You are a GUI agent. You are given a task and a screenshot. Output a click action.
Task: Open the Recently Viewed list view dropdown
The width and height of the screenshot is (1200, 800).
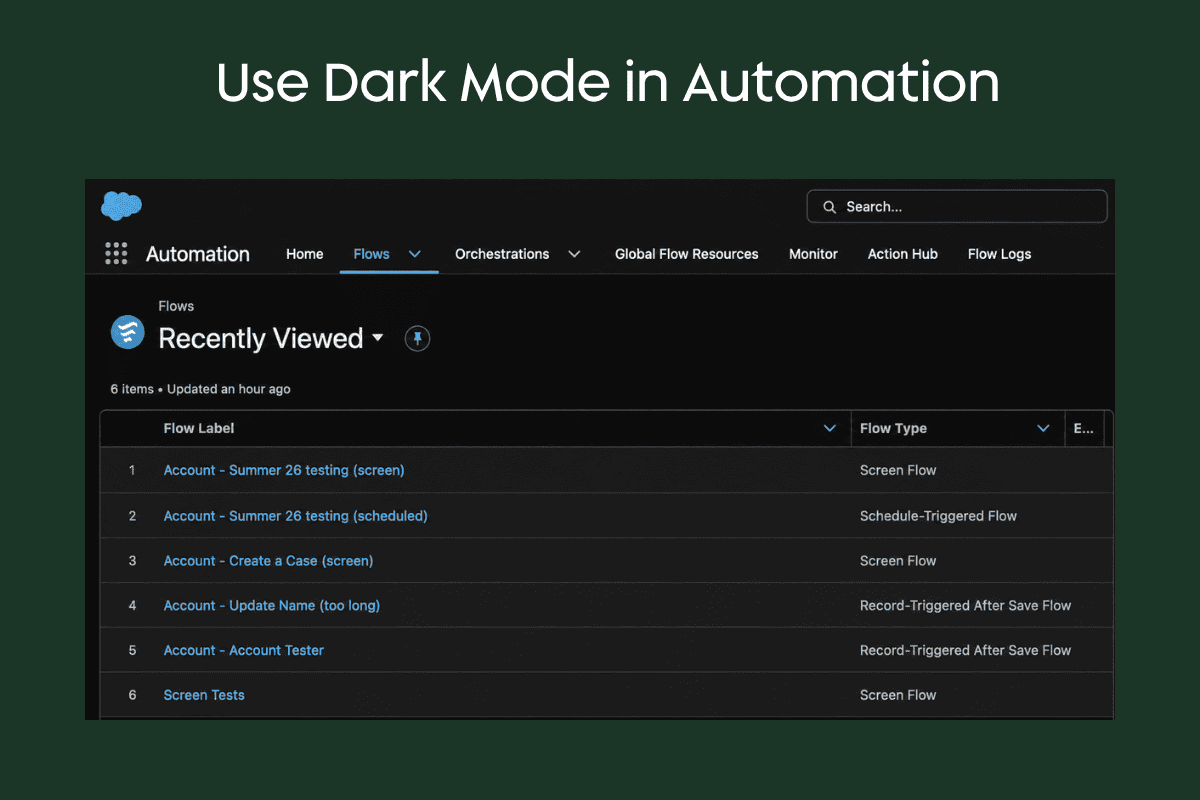(x=377, y=338)
